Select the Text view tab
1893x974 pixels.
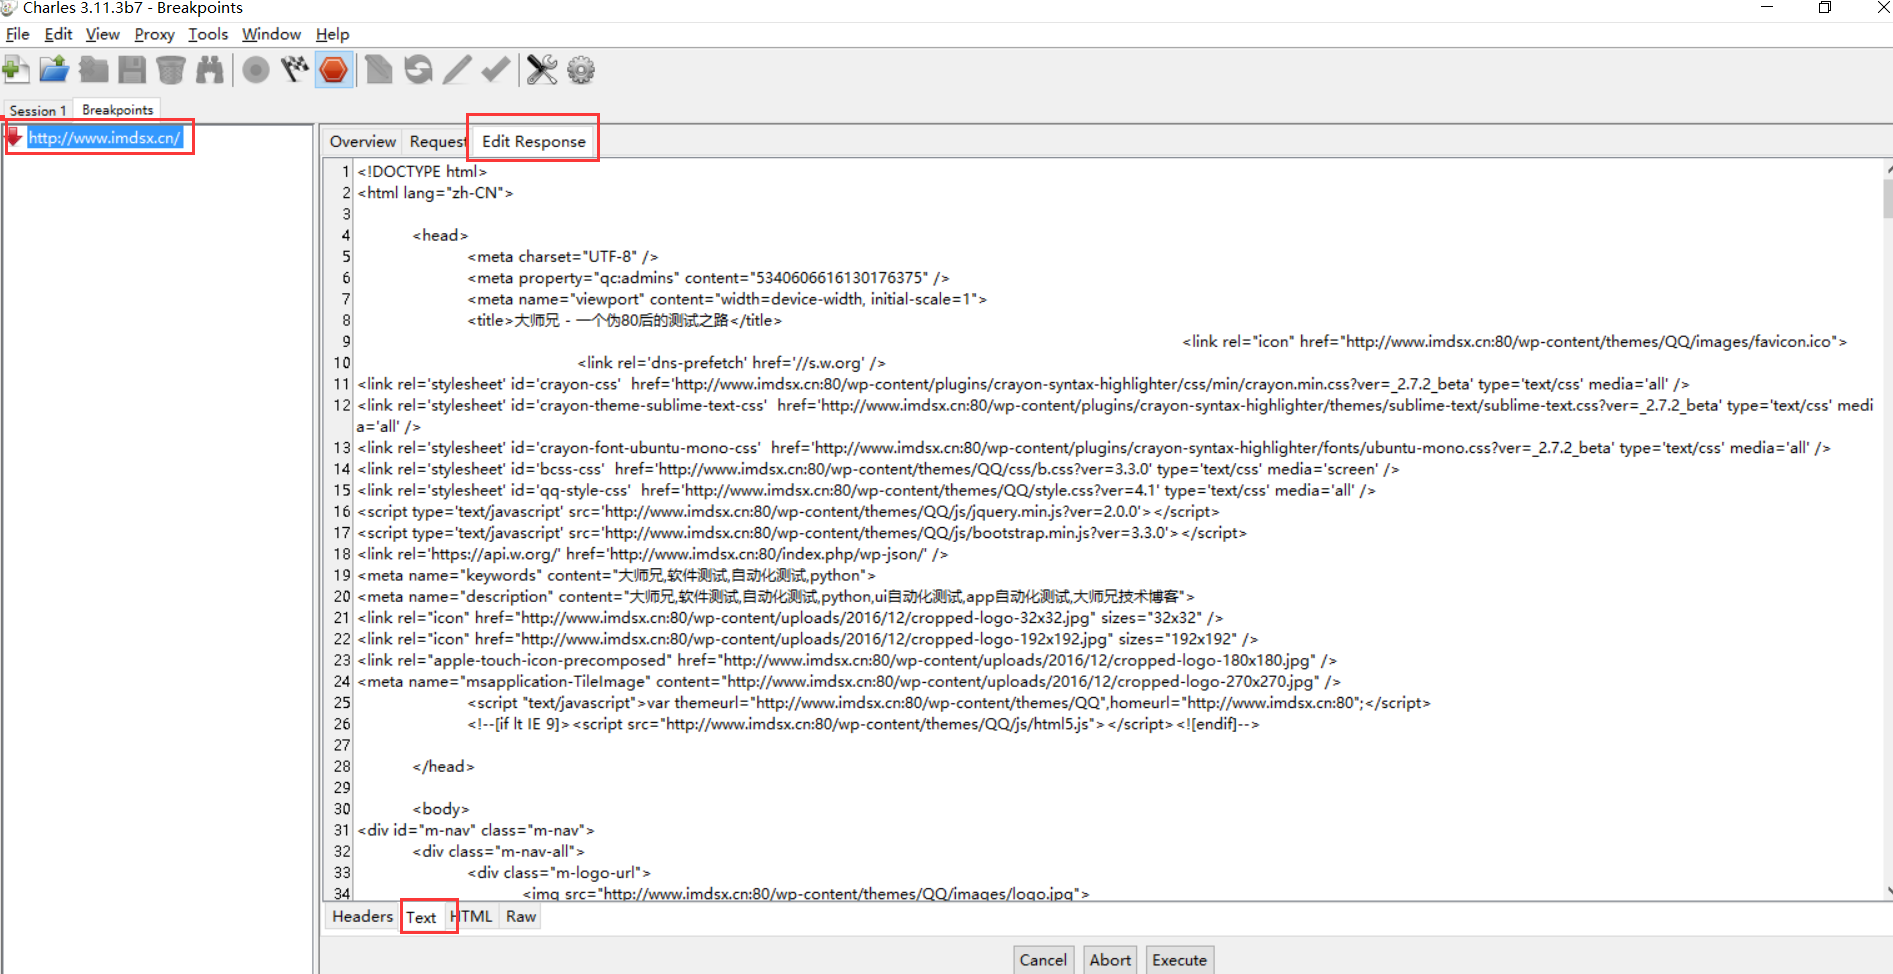(x=421, y=917)
